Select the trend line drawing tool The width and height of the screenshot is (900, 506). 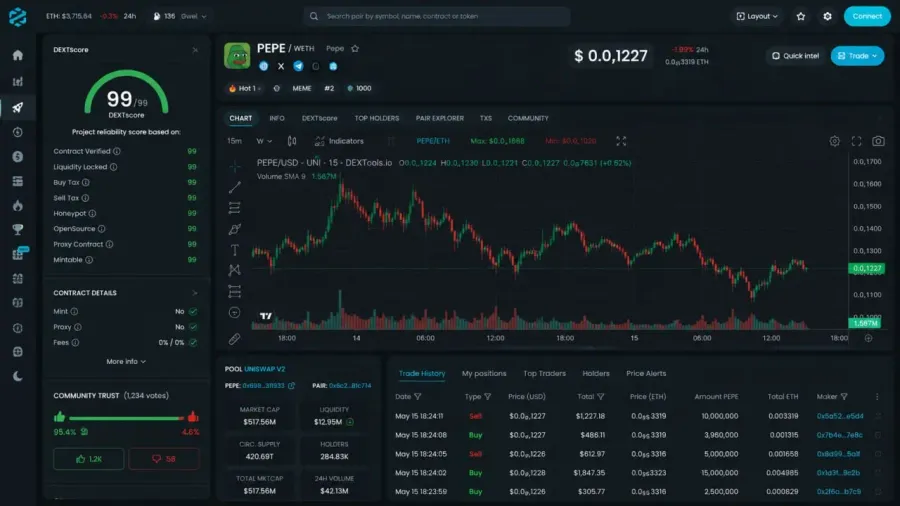point(235,187)
